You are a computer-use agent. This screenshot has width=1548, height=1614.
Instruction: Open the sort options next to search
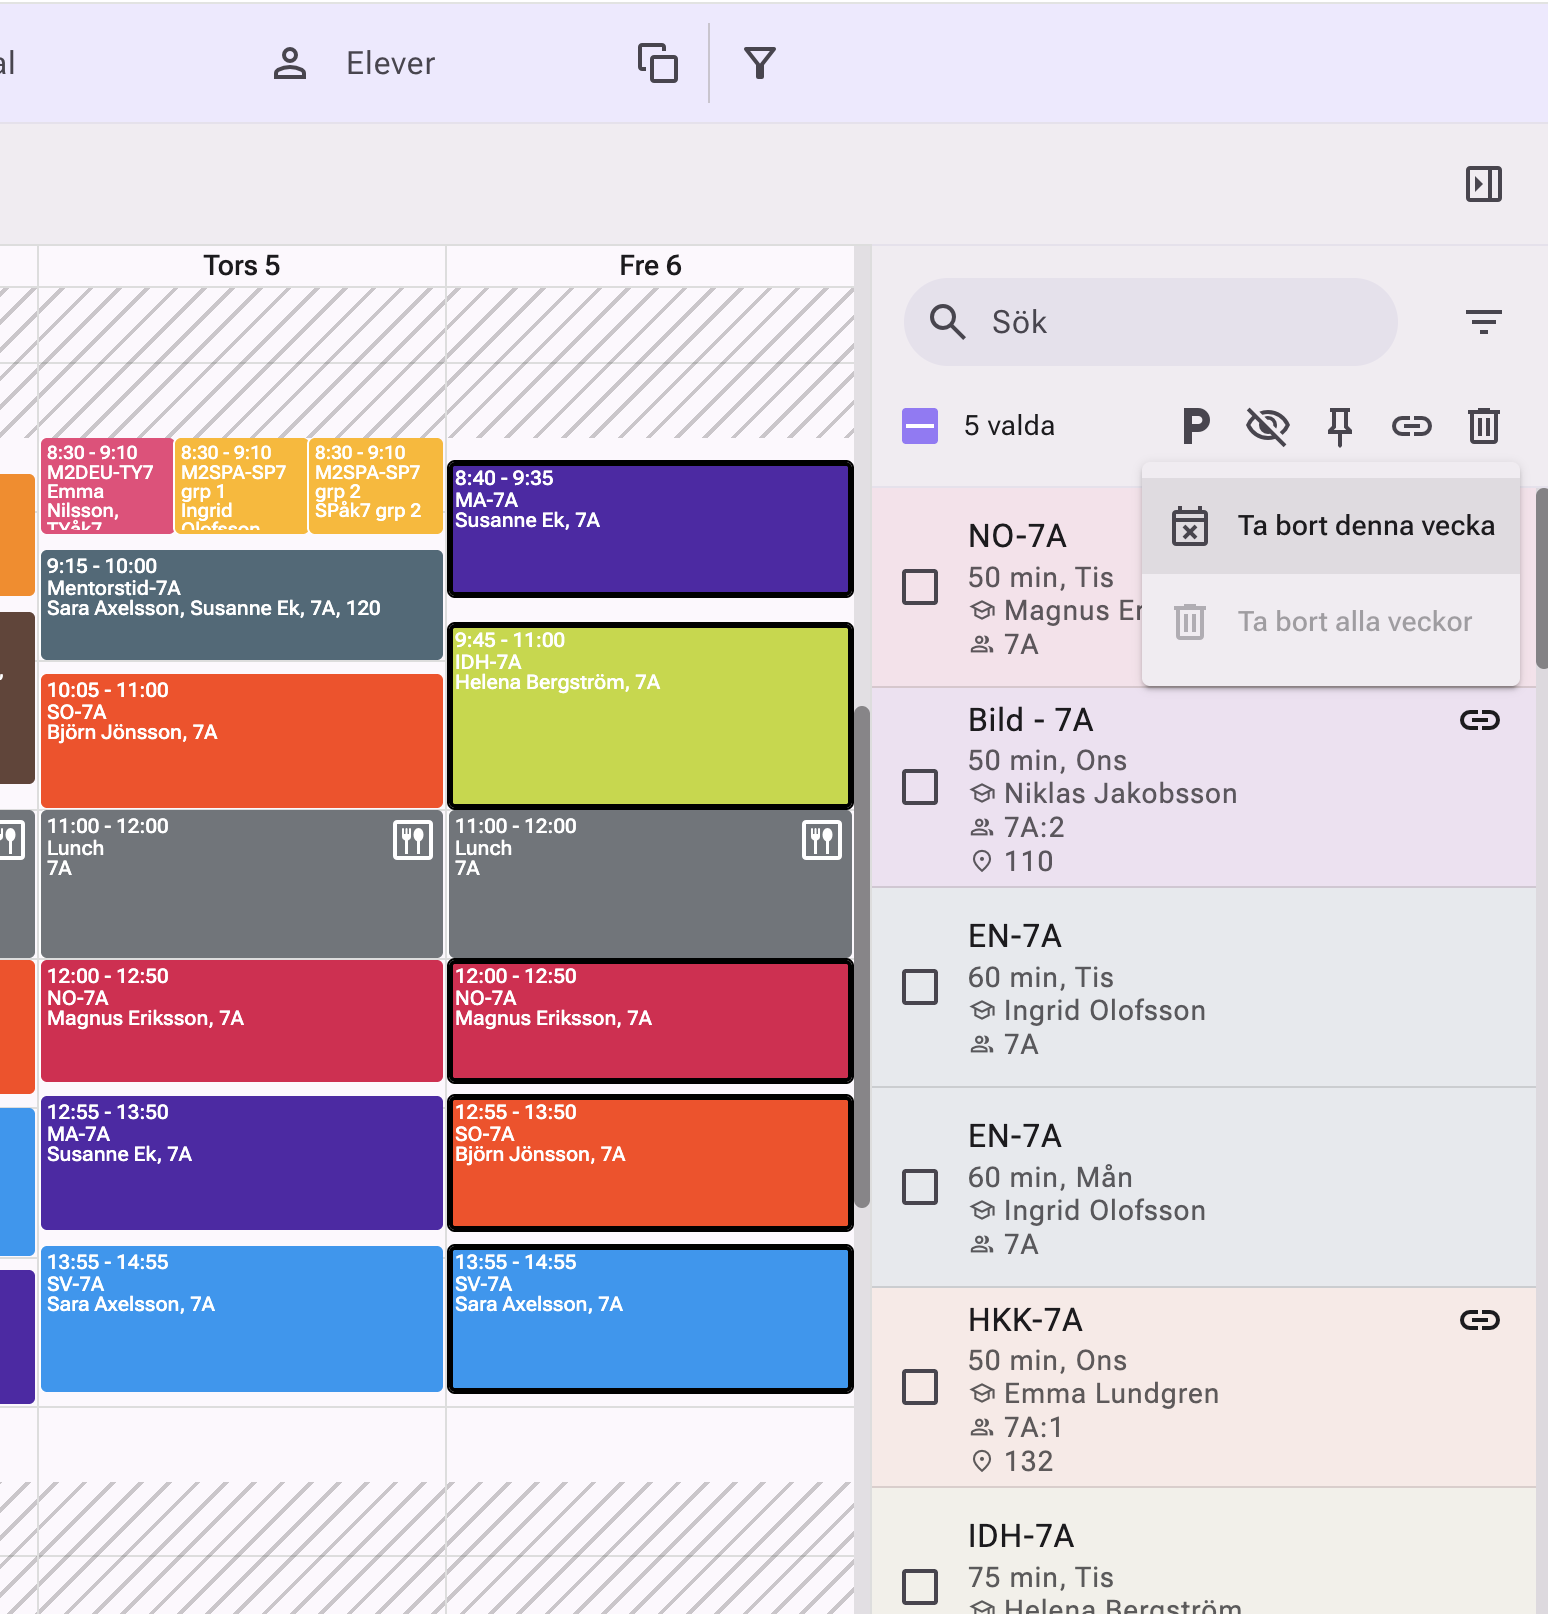point(1483,322)
